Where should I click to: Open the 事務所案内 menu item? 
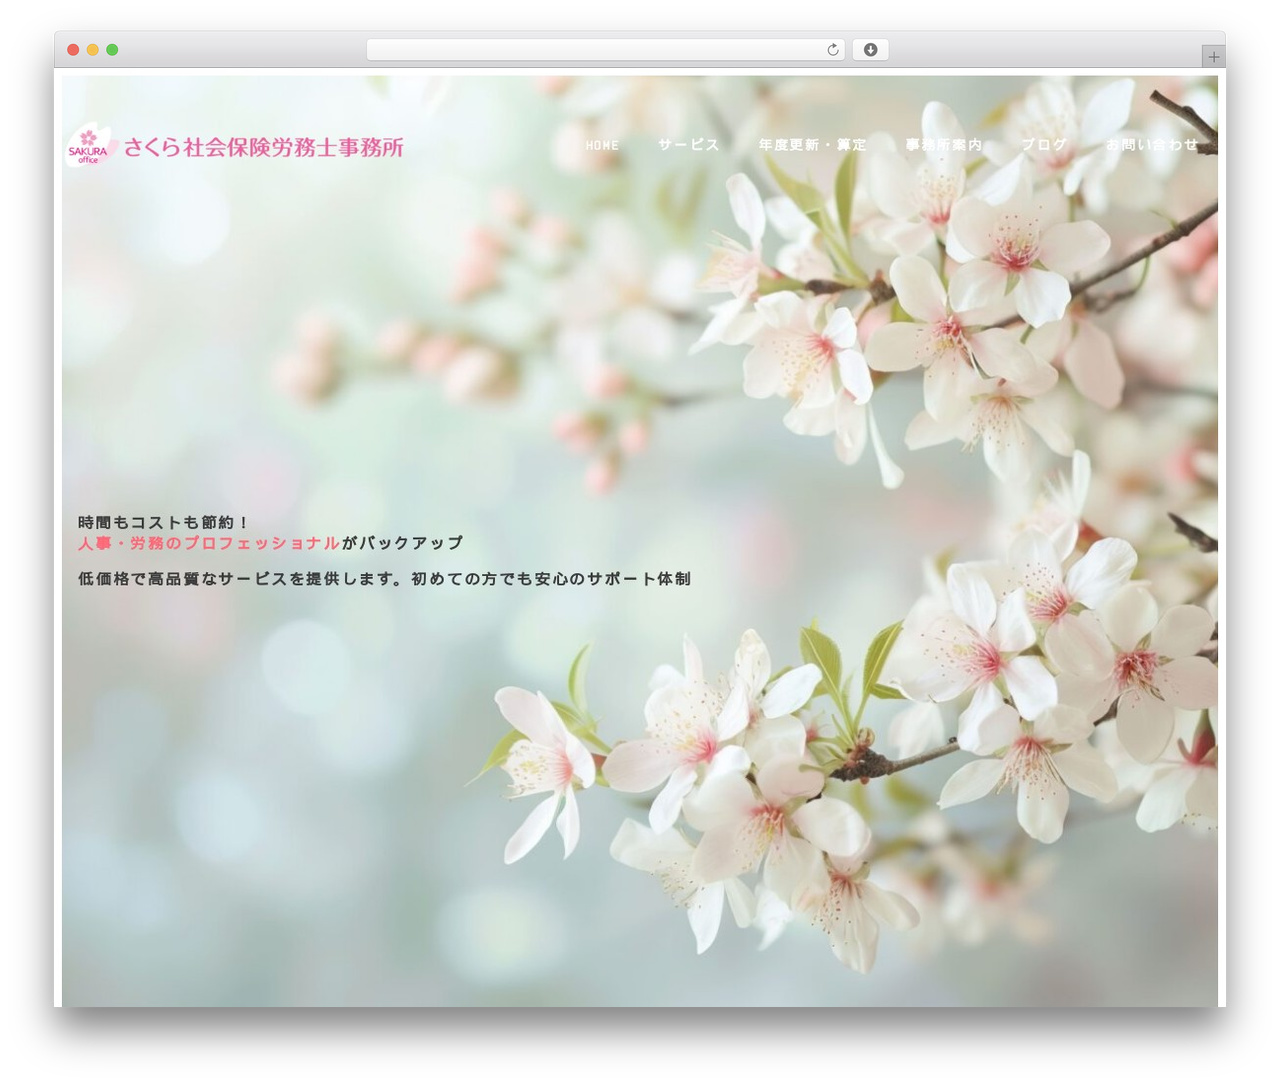[944, 145]
